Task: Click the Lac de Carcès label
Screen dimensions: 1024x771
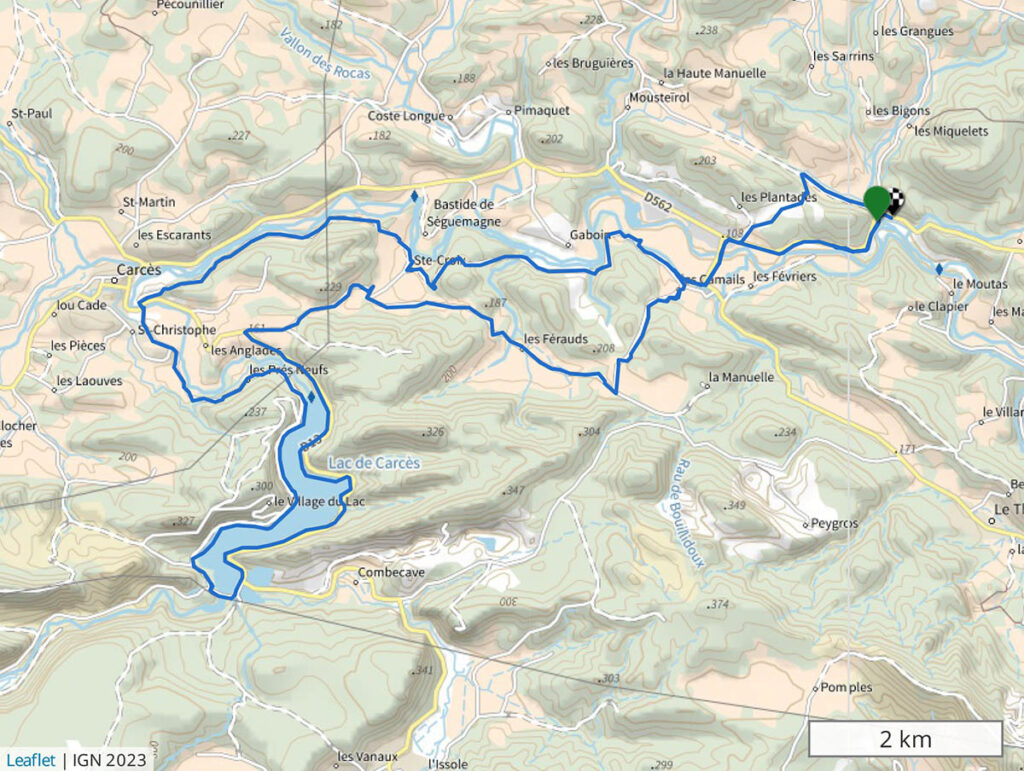Action: pyautogui.click(x=374, y=463)
